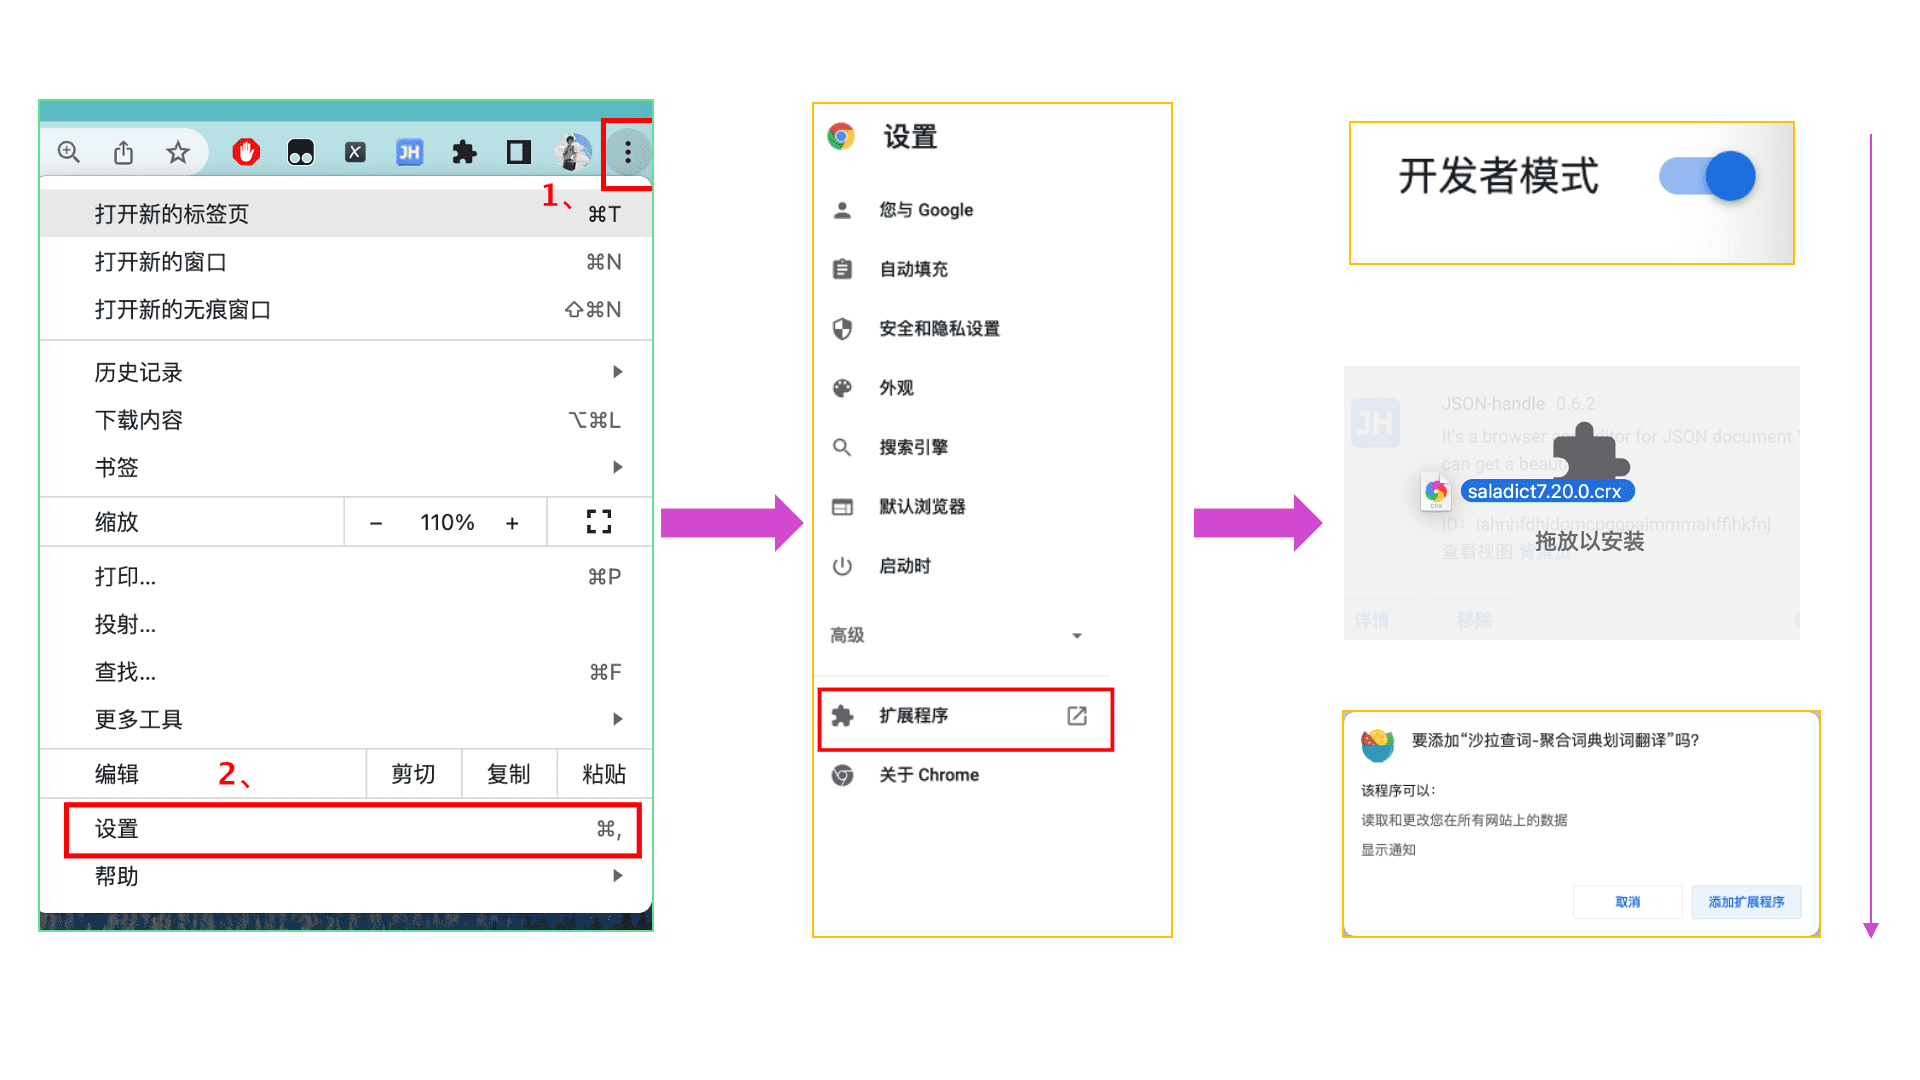This screenshot has width=1920, height=1080.
Task: Open 安全和隐私设置 in sidebar
Action: click(x=938, y=329)
